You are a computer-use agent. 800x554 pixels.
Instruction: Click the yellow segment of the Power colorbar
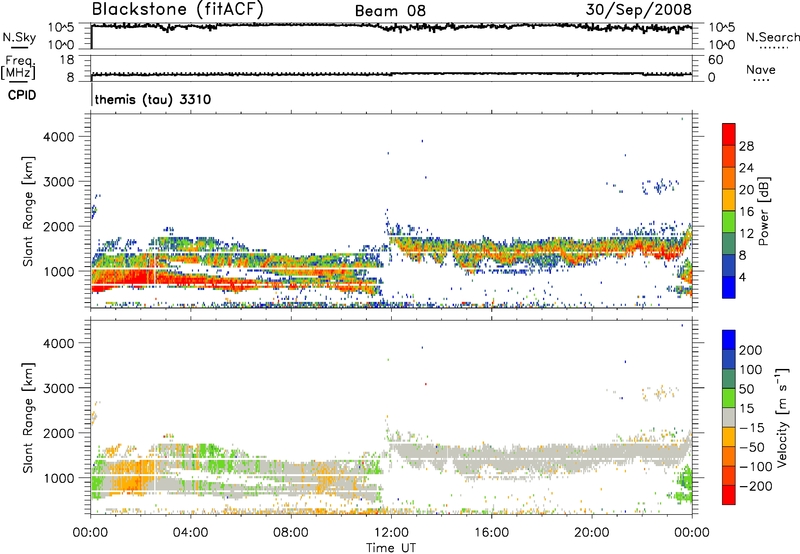coord(729,200)
